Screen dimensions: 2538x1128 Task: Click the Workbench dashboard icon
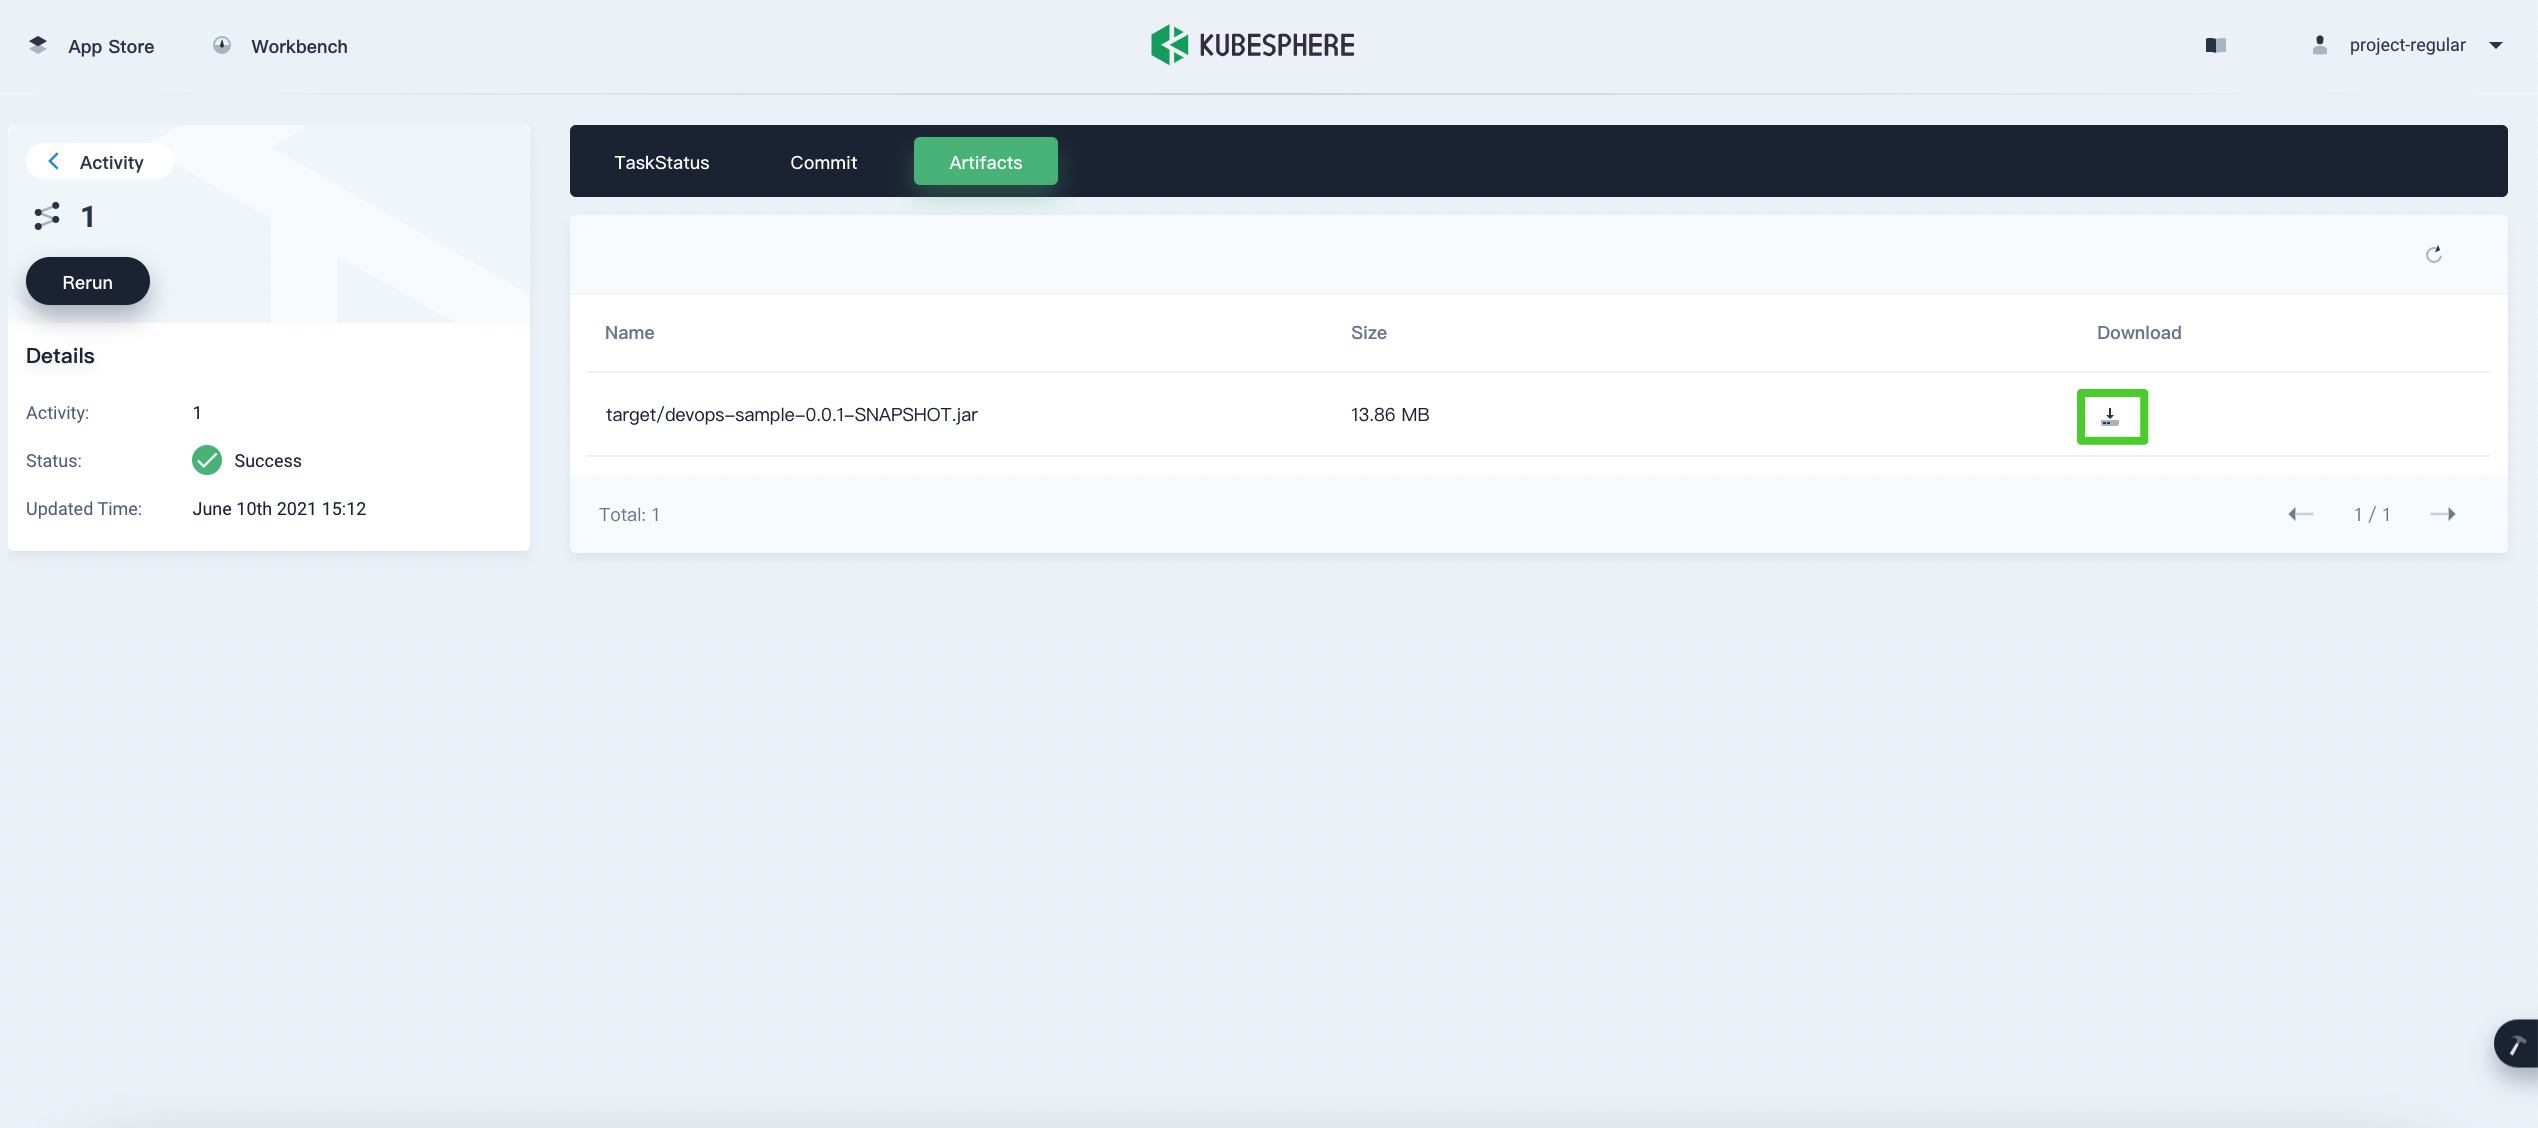222,45
